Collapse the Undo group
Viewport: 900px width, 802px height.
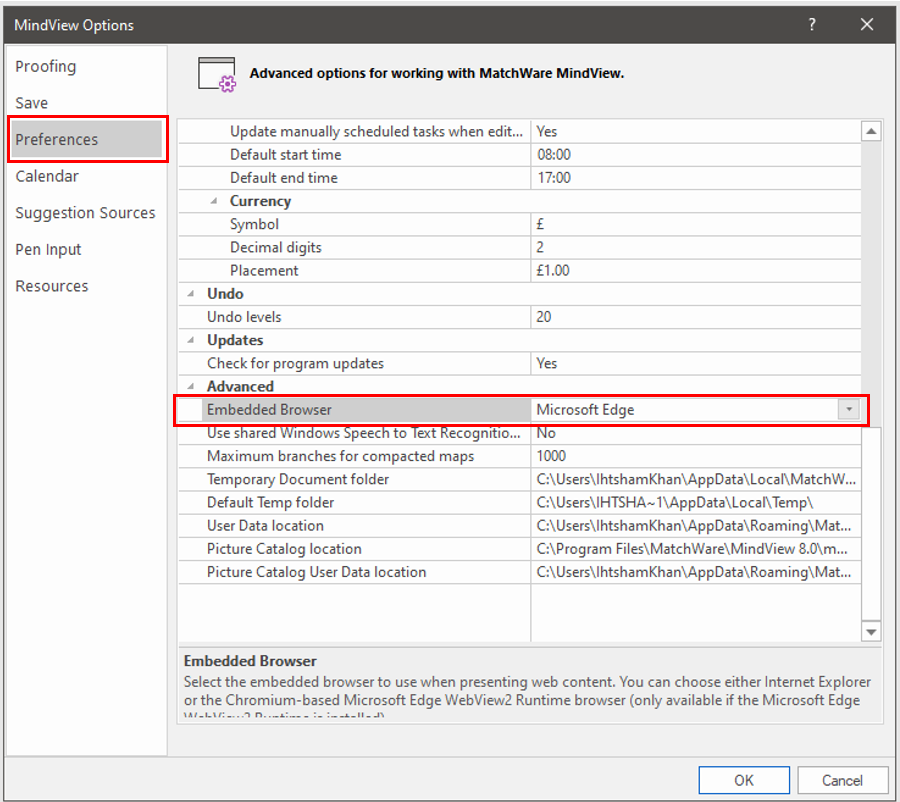pyautogui.click(x=191, y=293)
